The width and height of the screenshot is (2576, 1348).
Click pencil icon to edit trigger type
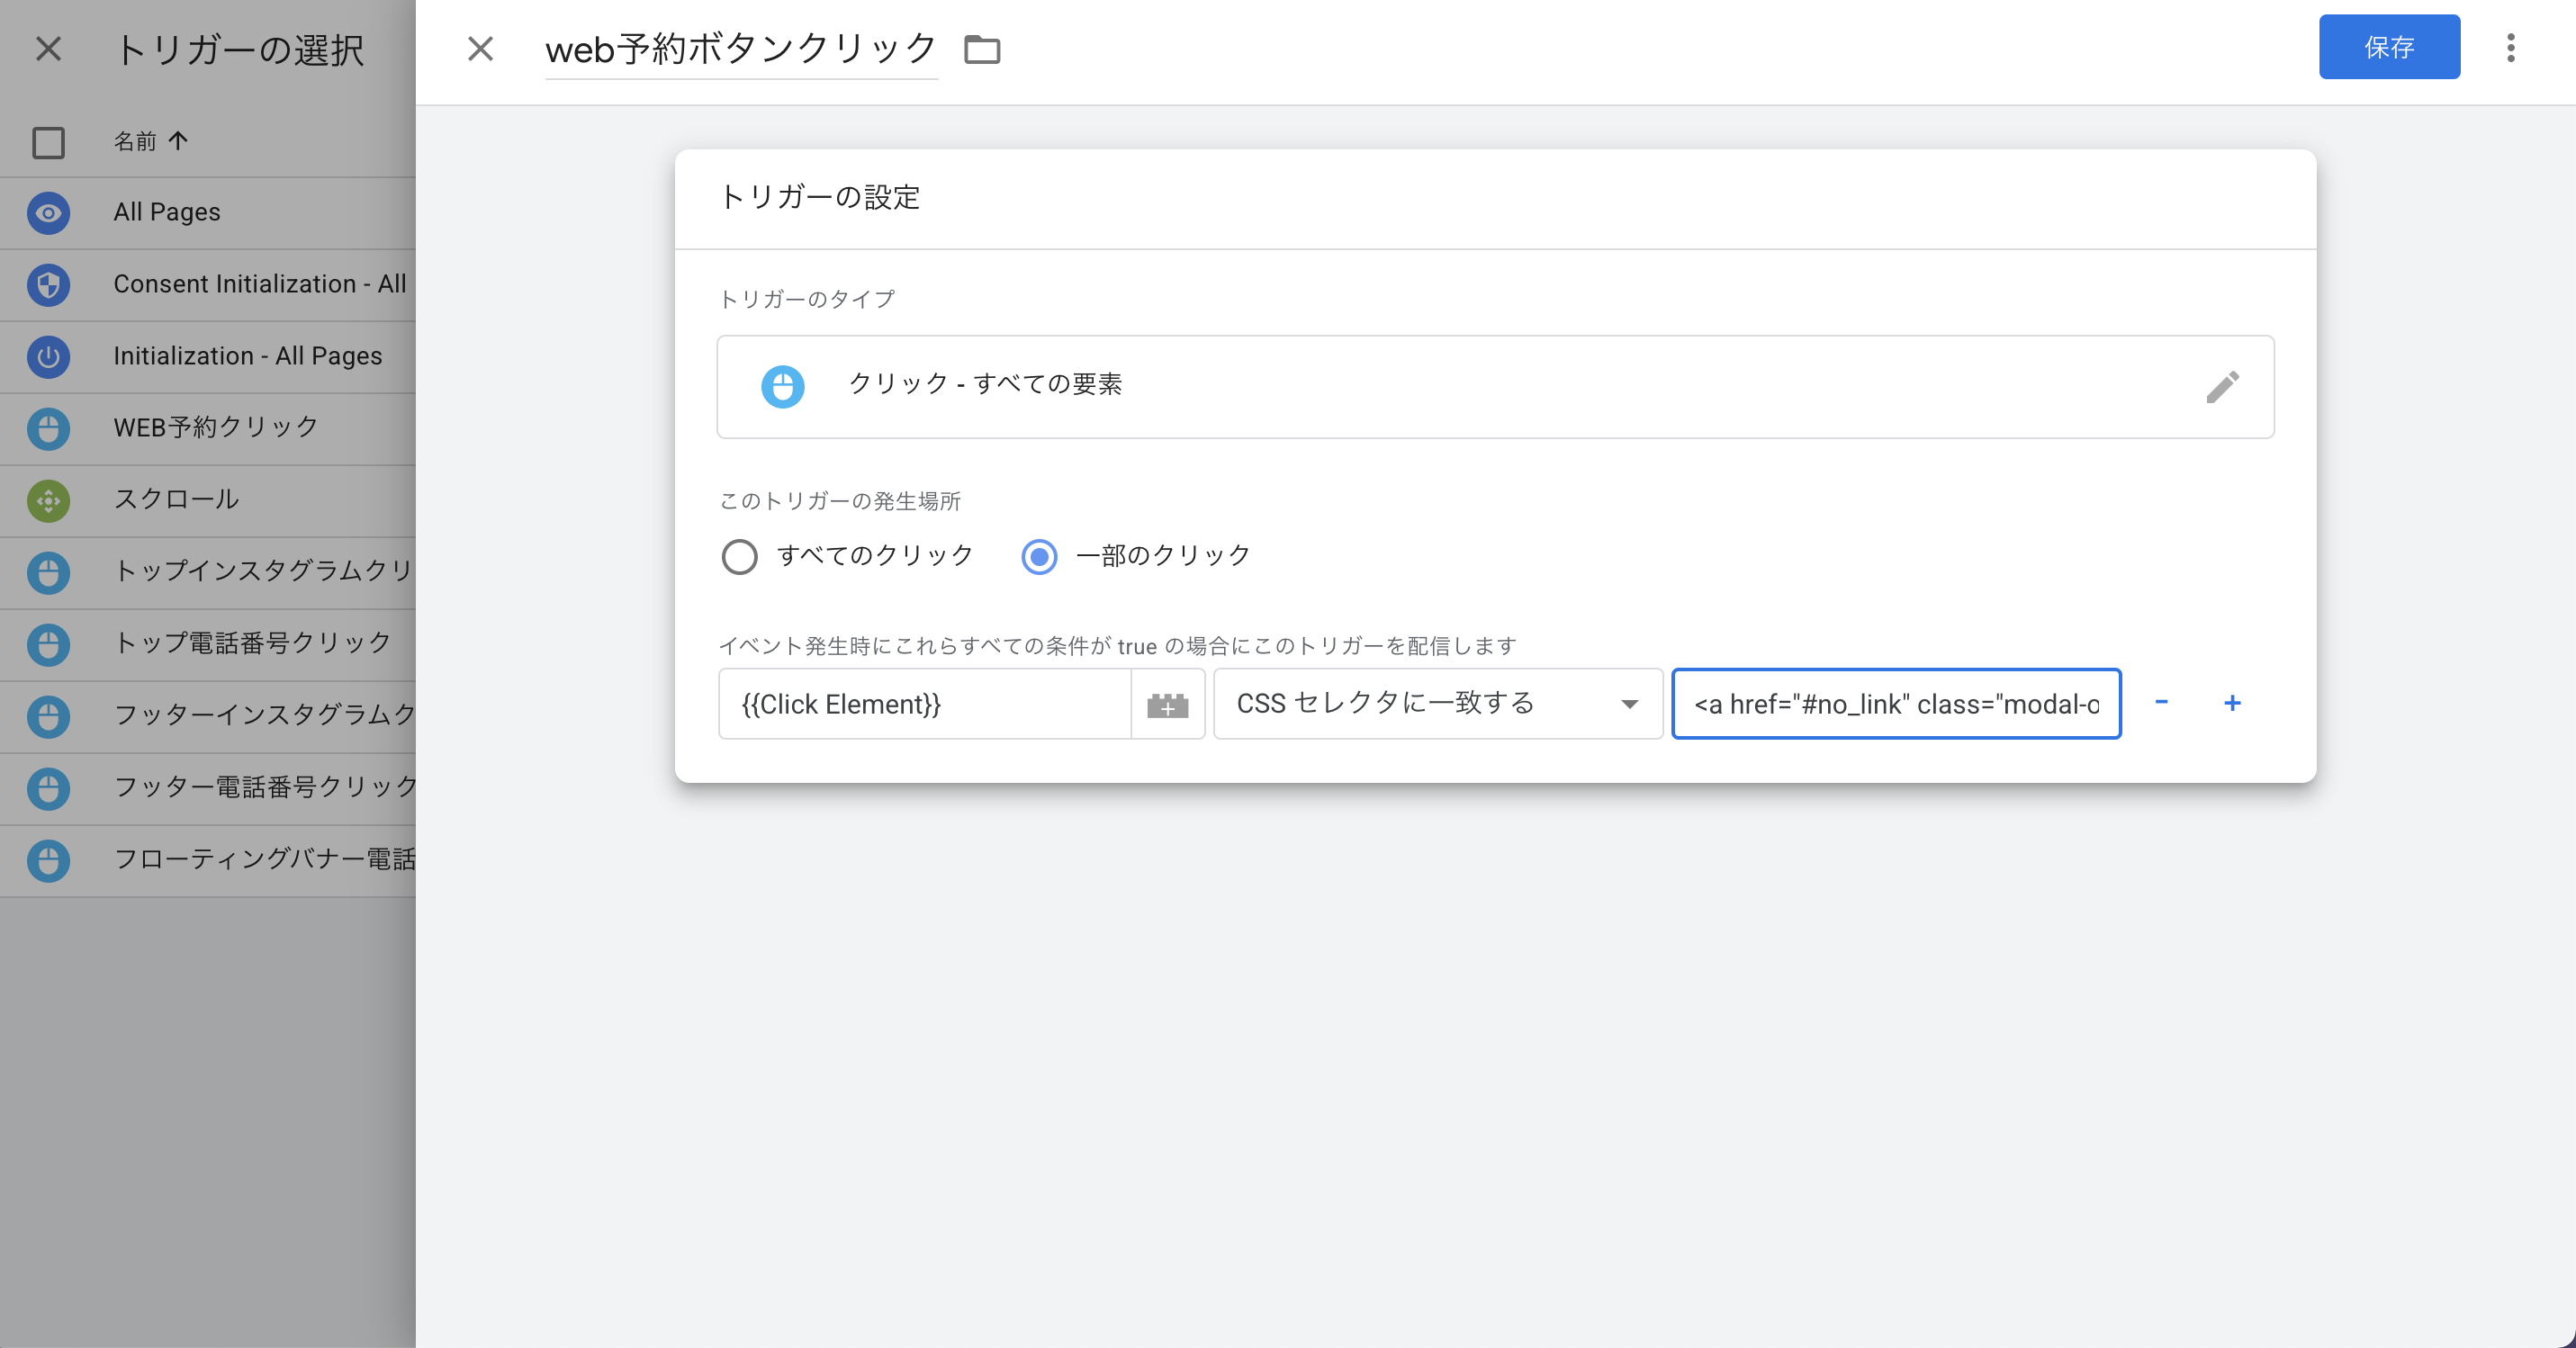pos(2222,386)
